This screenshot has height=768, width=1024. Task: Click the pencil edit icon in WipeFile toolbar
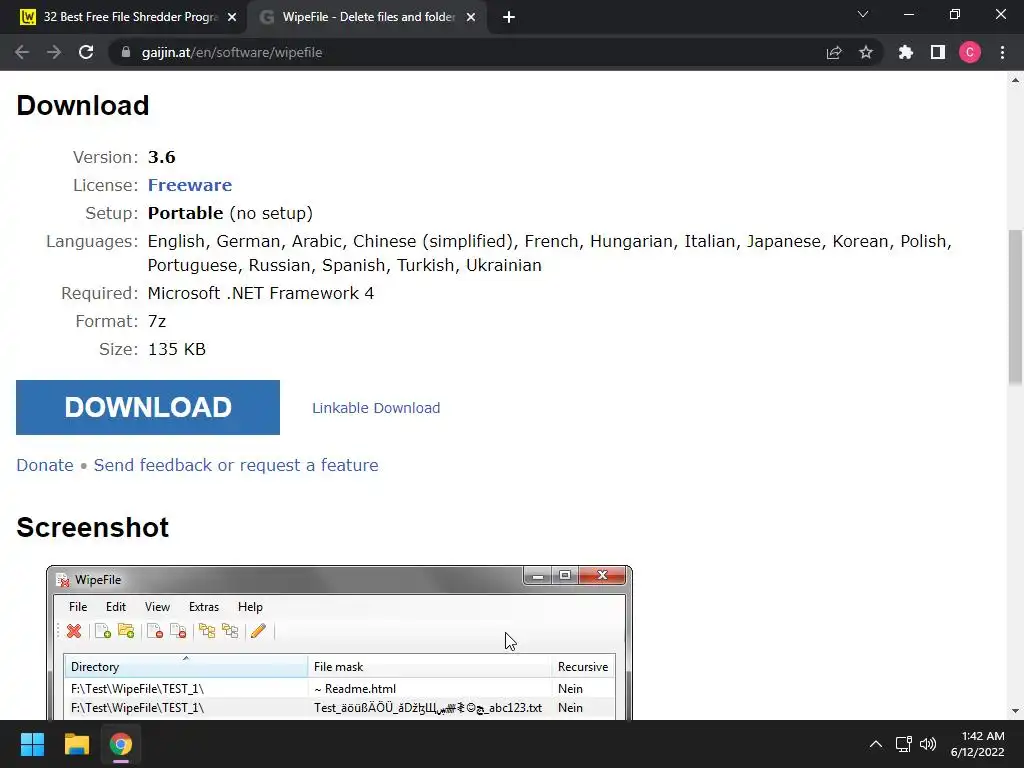(x=258, y=631)
